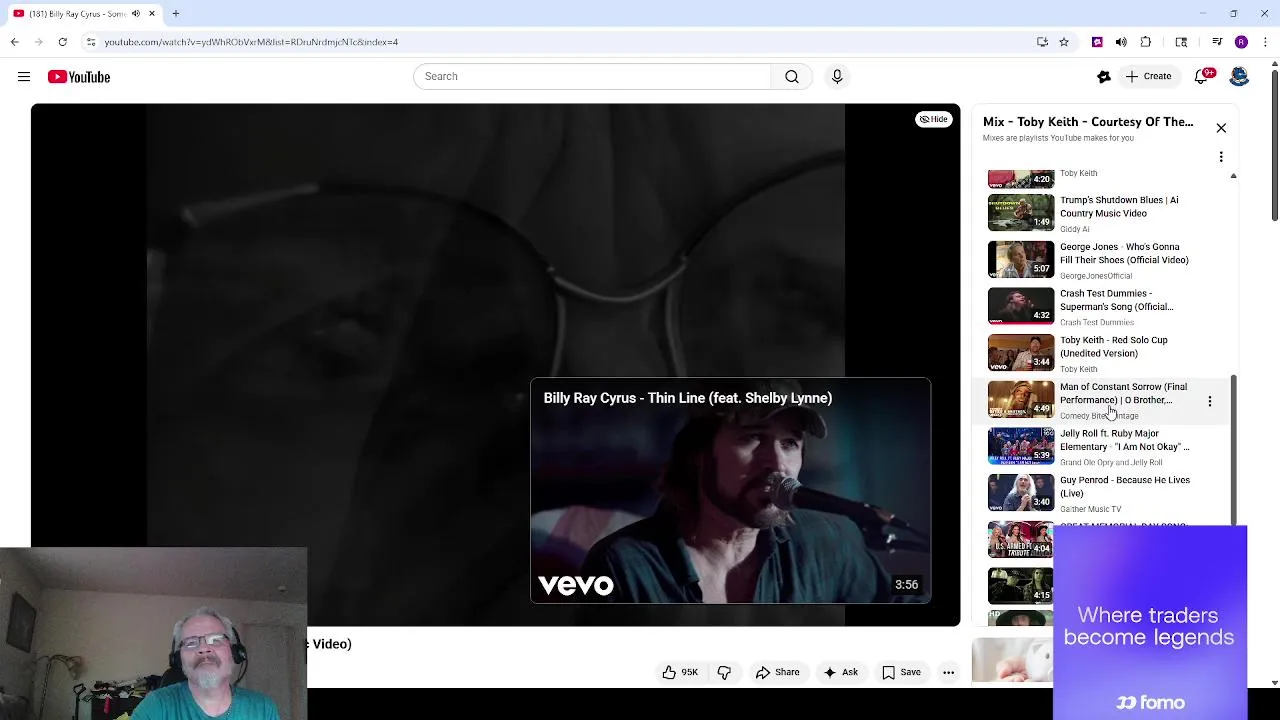Image resolution: width=1280 pixels, height=720 pixels.
Task: Bookmark this page with the star icon
Action: pyautogui.click(x=1064, y=42)
